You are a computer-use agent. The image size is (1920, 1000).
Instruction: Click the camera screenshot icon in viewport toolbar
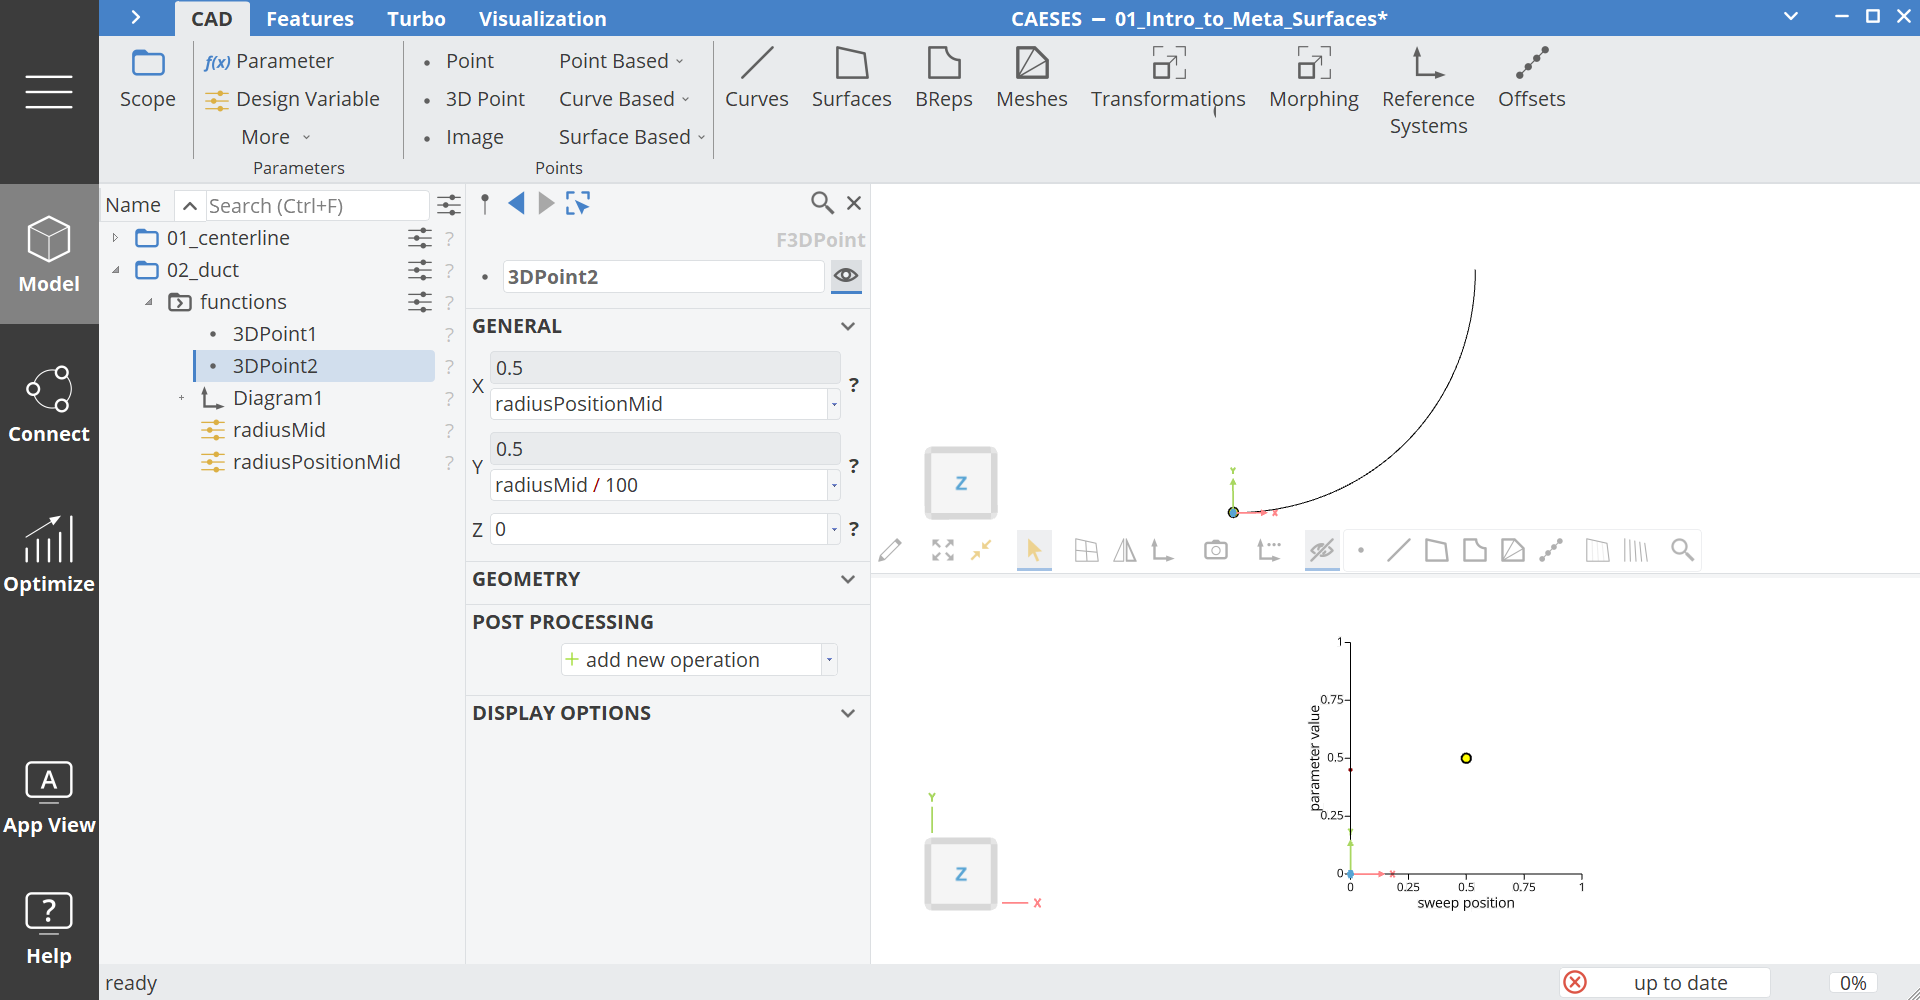(x=1215, y=550)
